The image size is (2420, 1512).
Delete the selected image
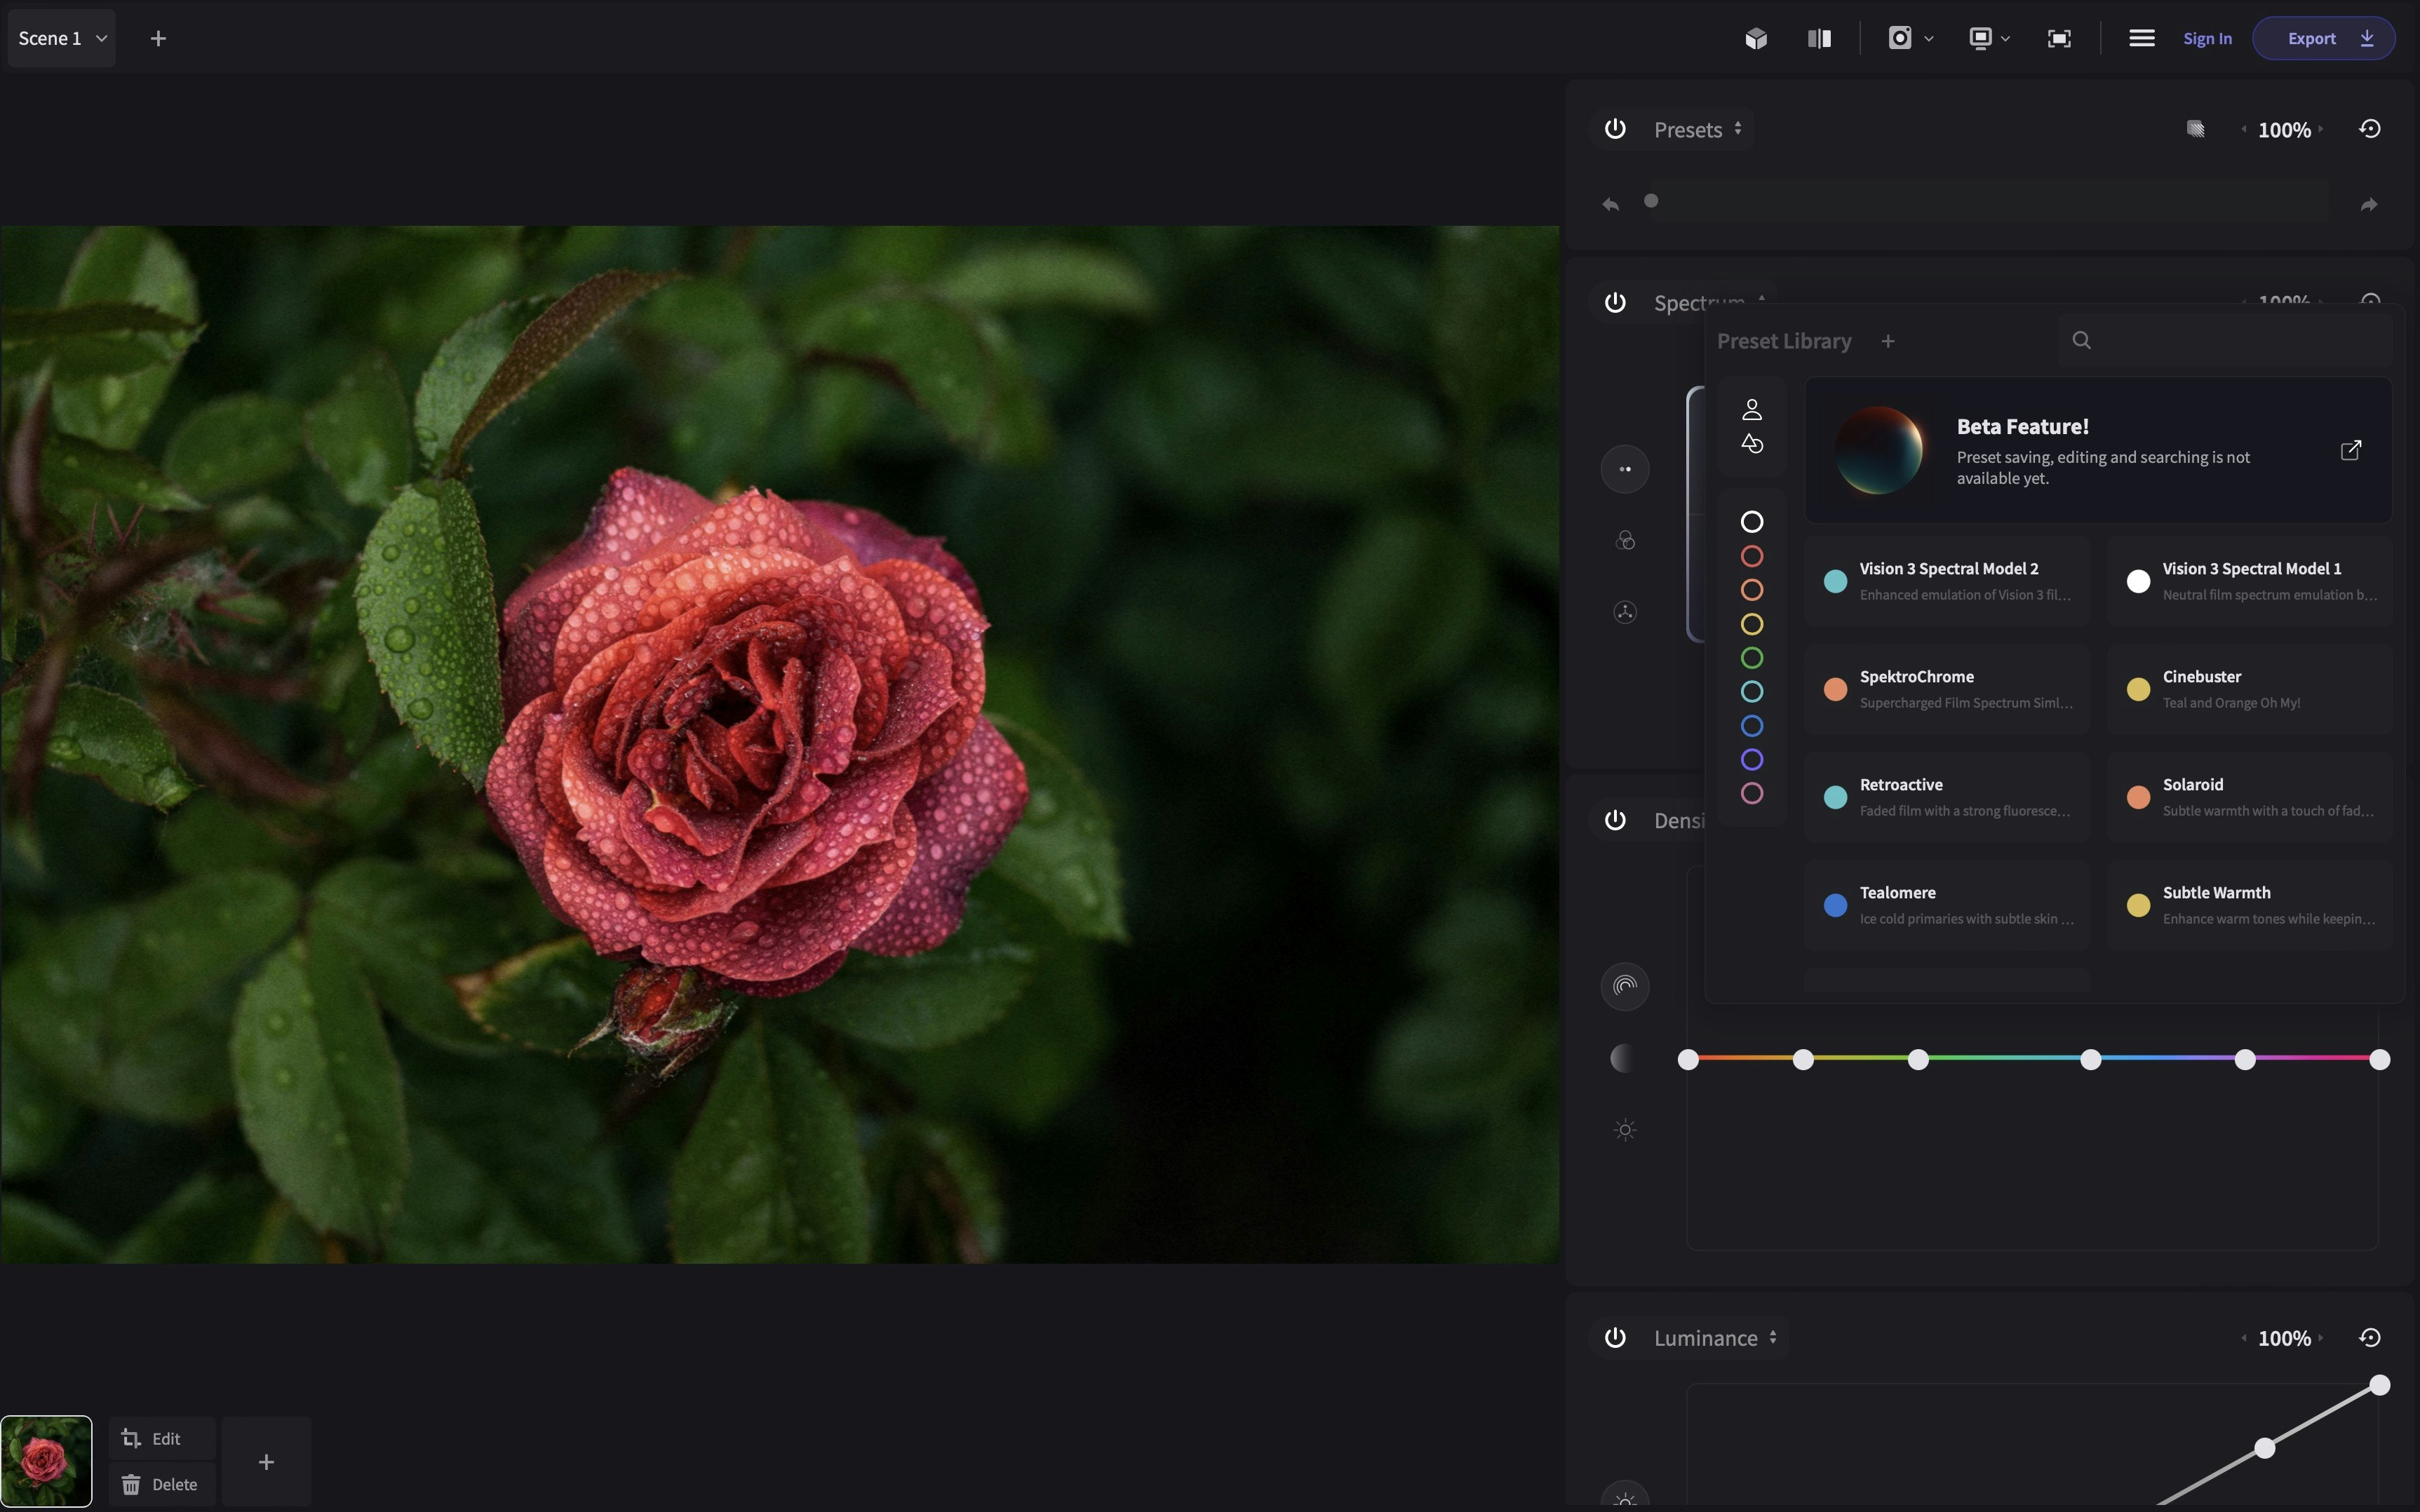click(162, 1484)
